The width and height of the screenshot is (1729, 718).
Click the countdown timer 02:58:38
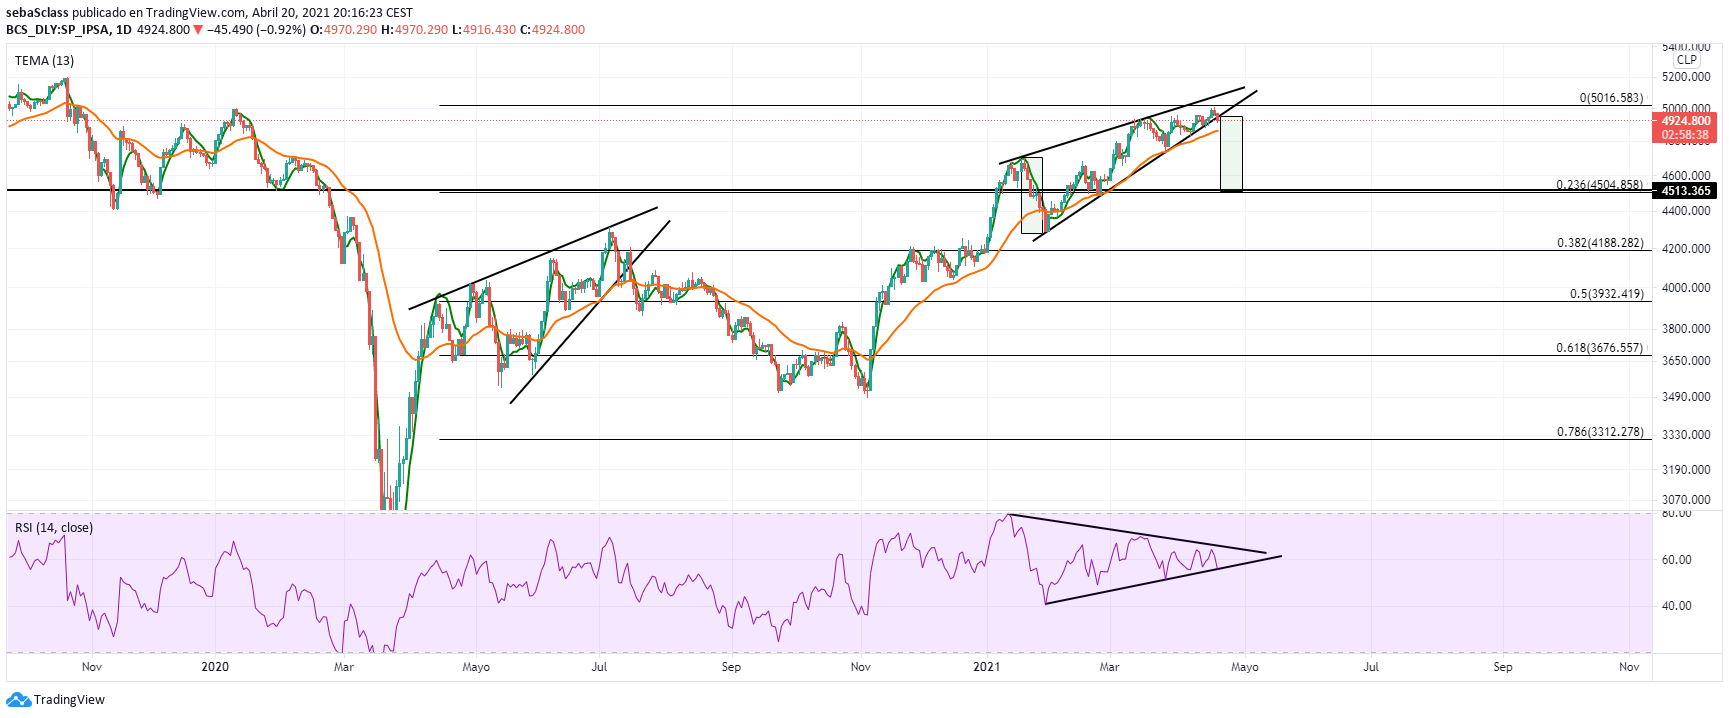pyautogui.click(x=1685, y=135)
